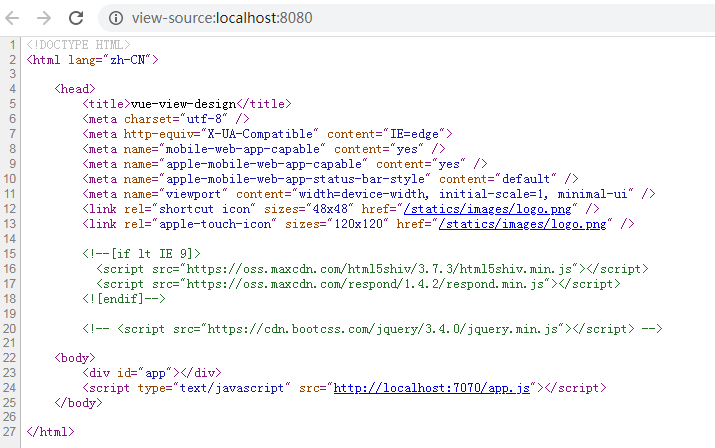Click apple-mobile-web-app-capable on line 9
This screenshot has width=715, height=448.
tap(264, 164)
